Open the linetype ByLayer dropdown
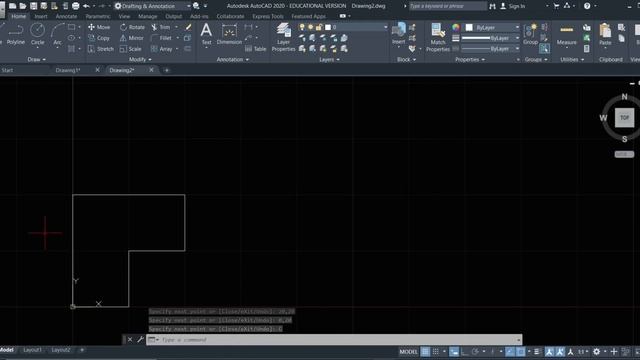 [490, 49]
